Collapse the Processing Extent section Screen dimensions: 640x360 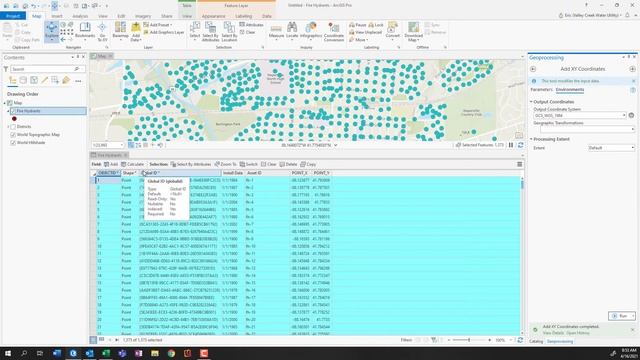tap(531, 139)
